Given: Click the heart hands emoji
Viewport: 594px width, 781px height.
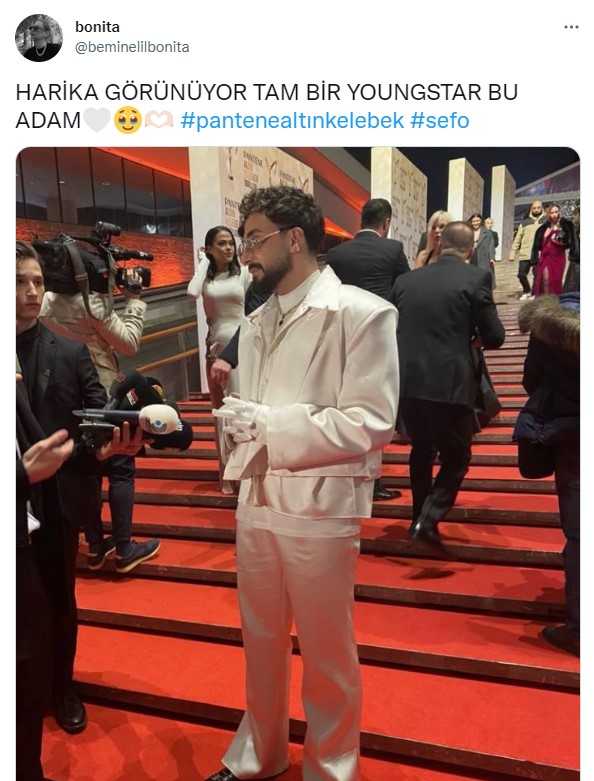Looking at the screenshot, I should pyautogui.click(x=159, y=120).
